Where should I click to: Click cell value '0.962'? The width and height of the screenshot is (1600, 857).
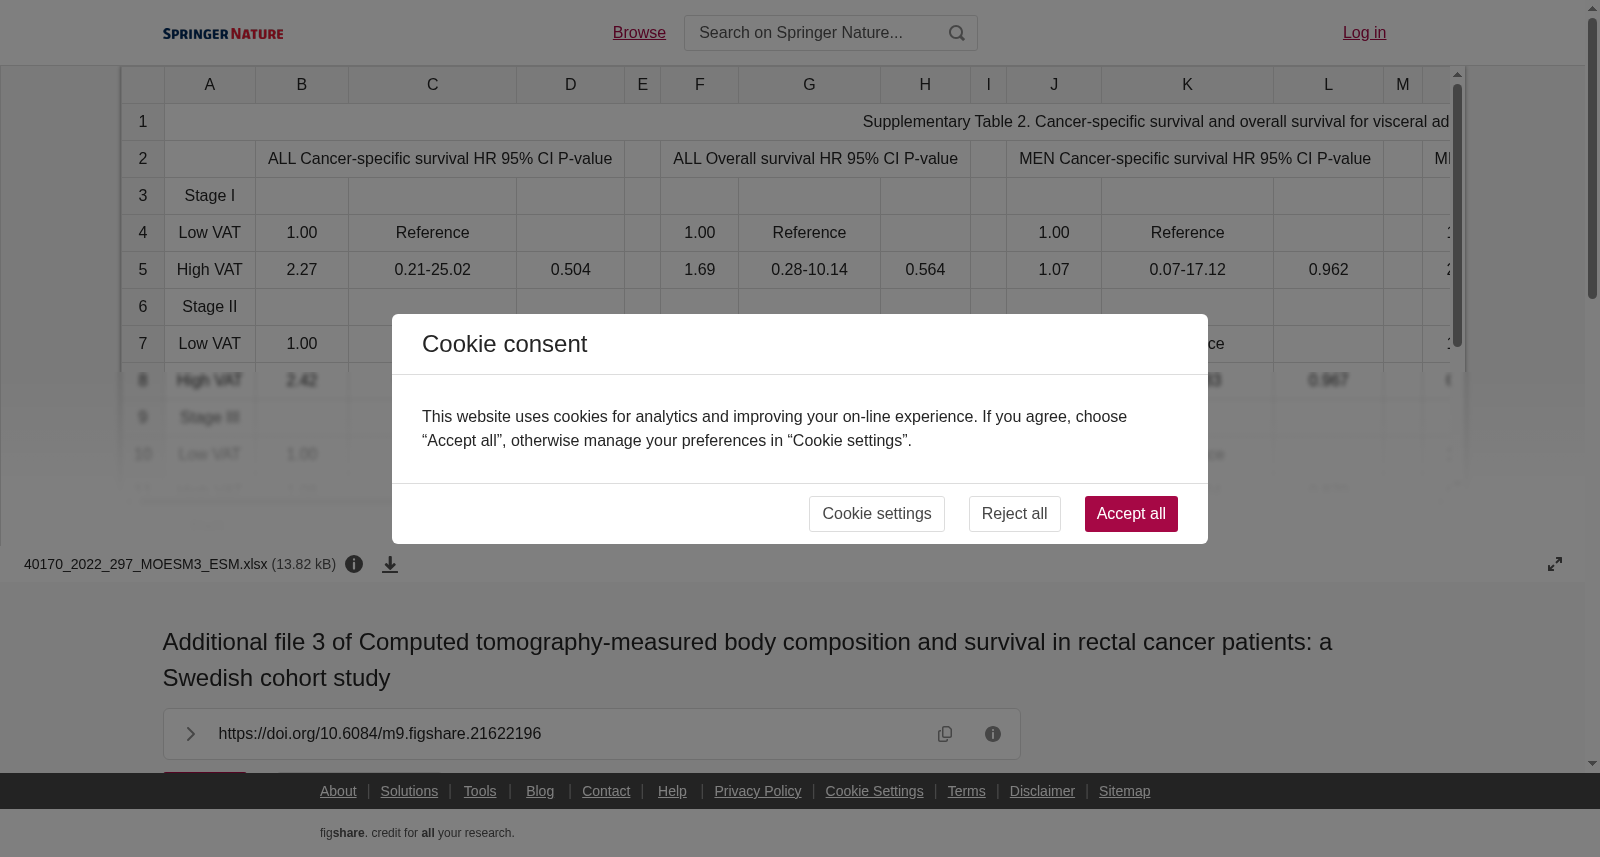click(1328, 270)
